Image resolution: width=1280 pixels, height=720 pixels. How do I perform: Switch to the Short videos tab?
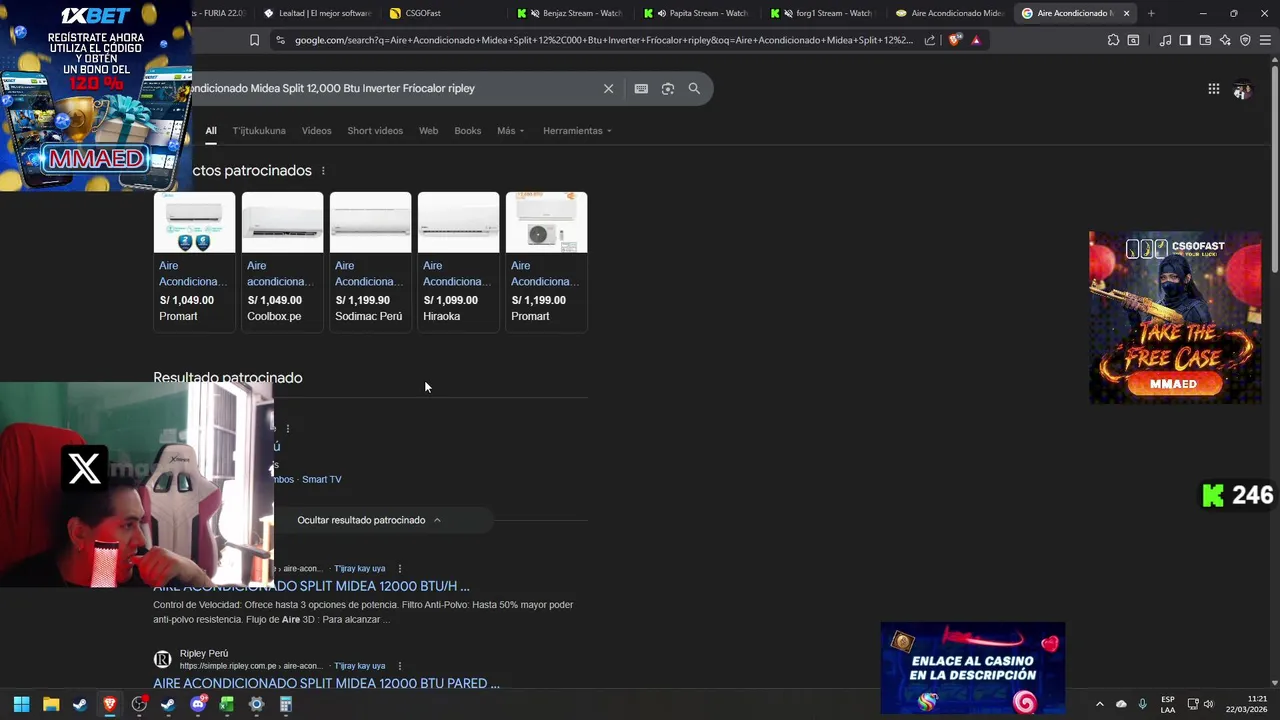point(375,131)
